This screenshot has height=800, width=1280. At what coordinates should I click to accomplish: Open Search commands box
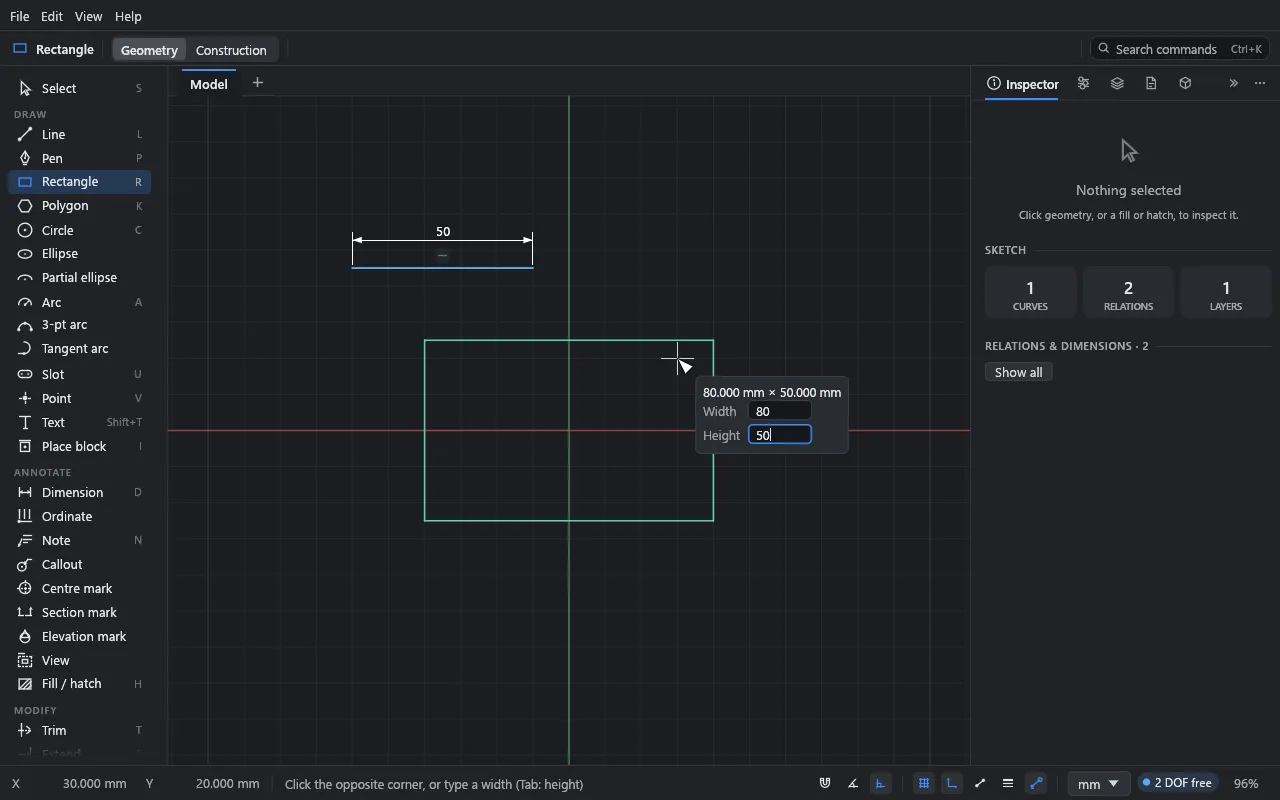point(1180,49)
